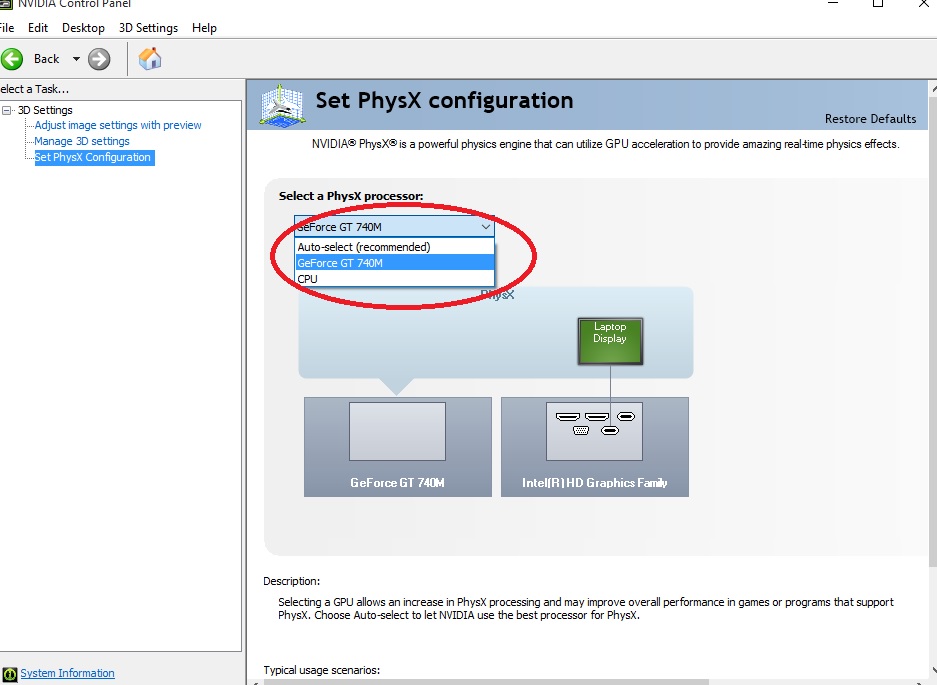Click the GeForce GT 740M GPU diagram box
This screenshot has height=685, width=937.
tap(398, 447)
